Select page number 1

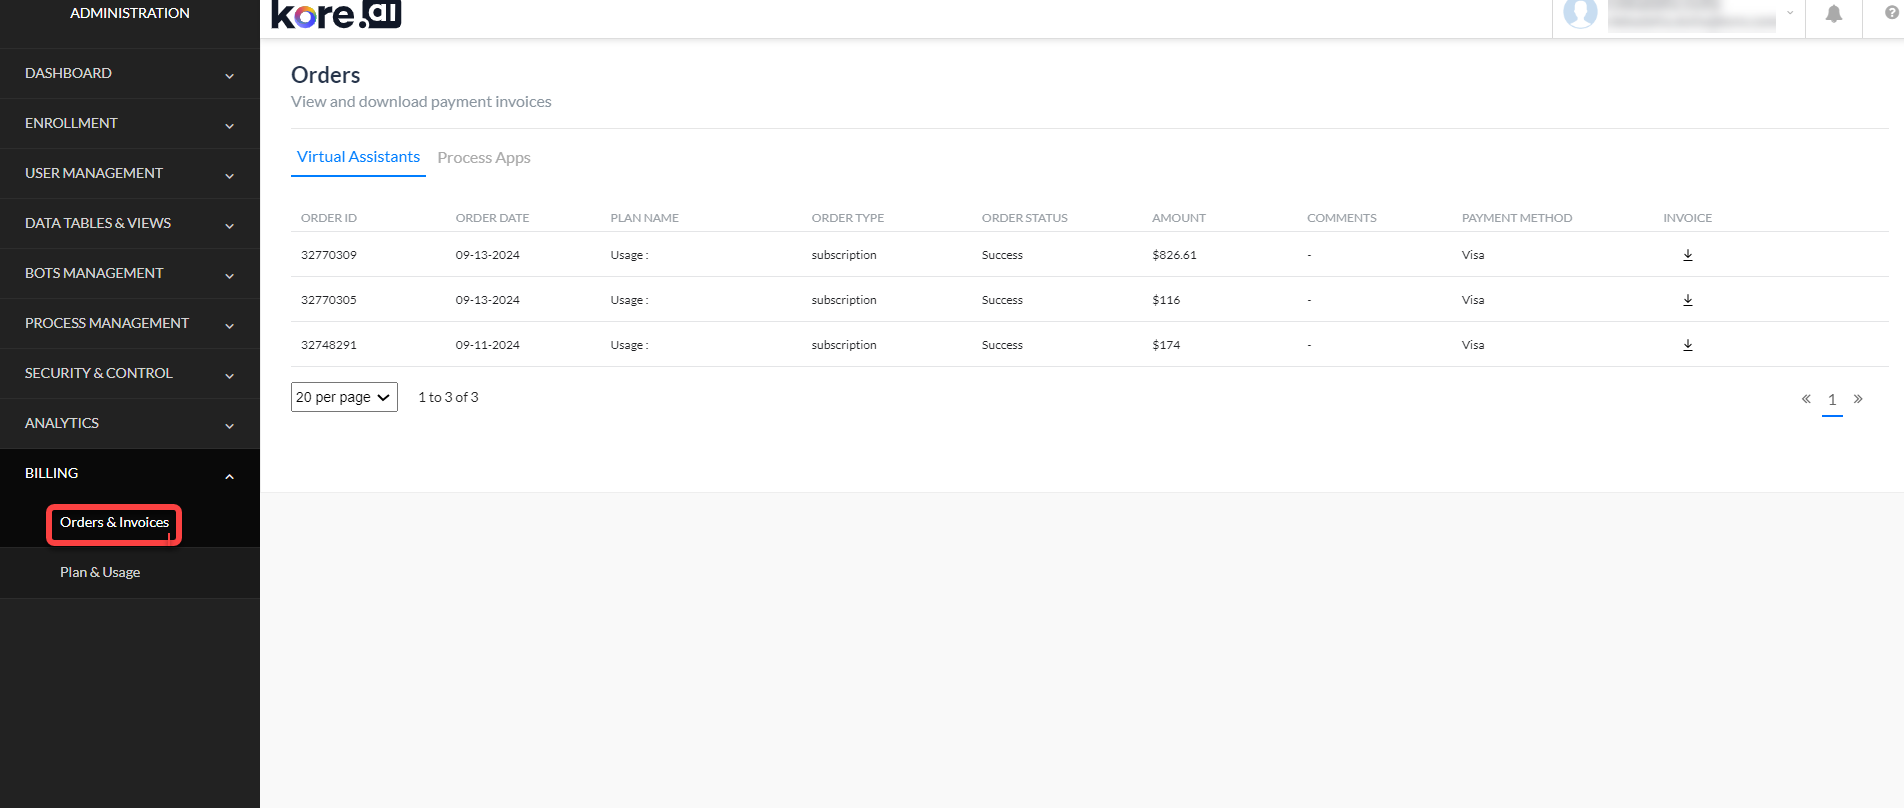[x=1832, y=400]
